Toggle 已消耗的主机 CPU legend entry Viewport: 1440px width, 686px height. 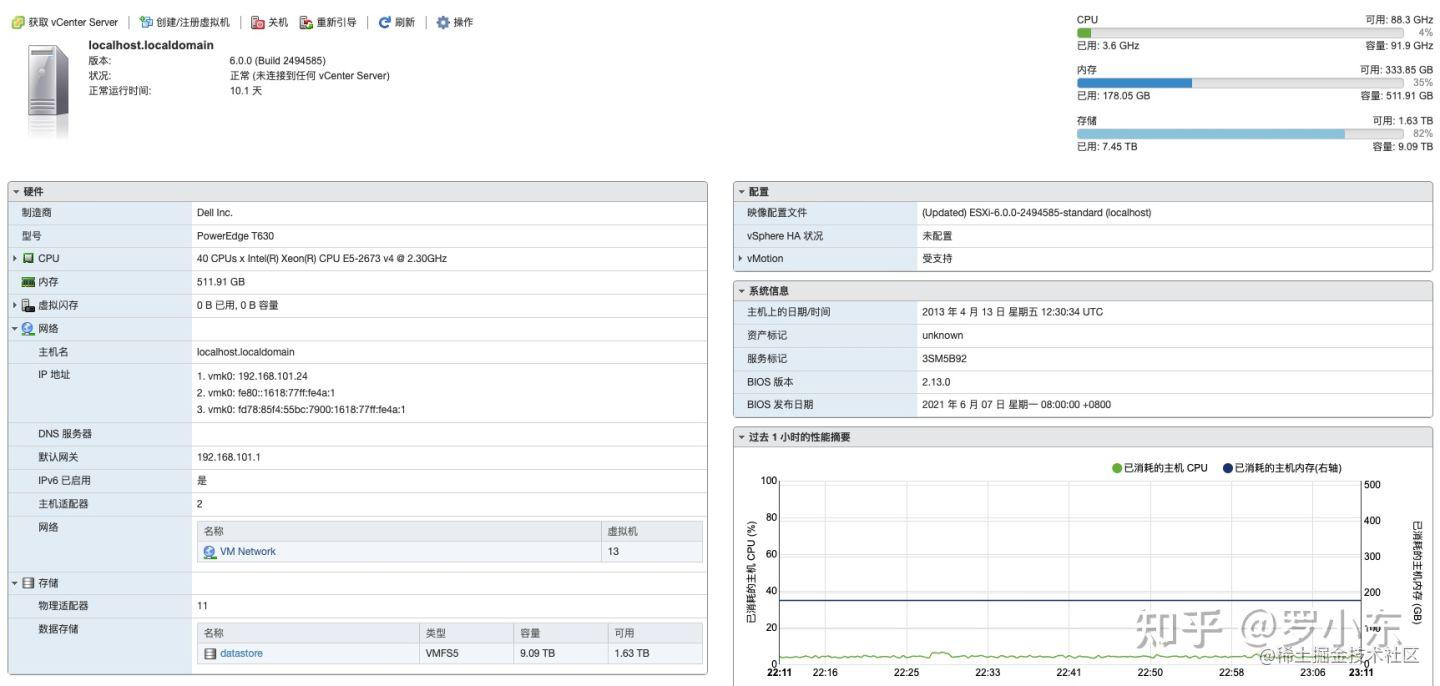click(1159, 468)
